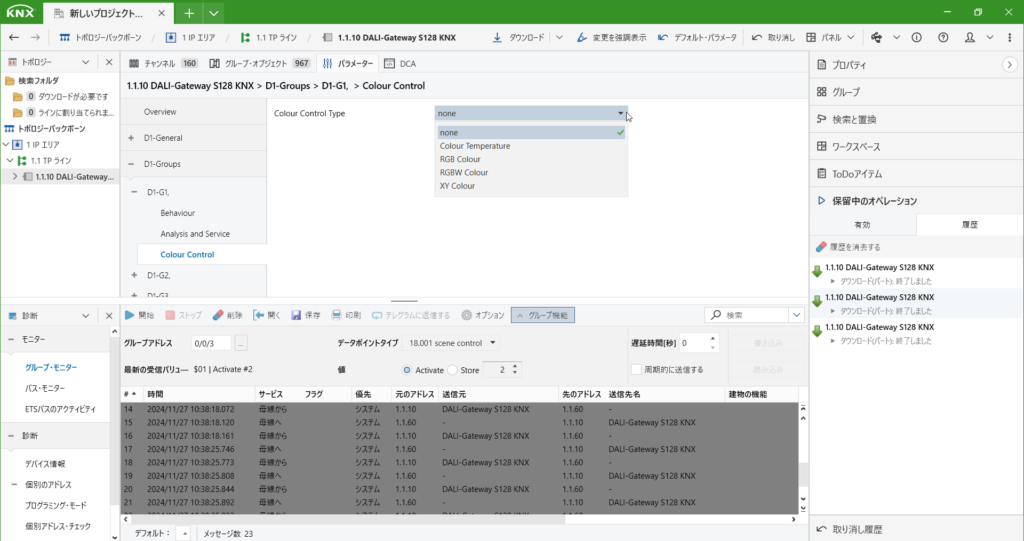Switch to the パラメーター tab

[348, 63]
